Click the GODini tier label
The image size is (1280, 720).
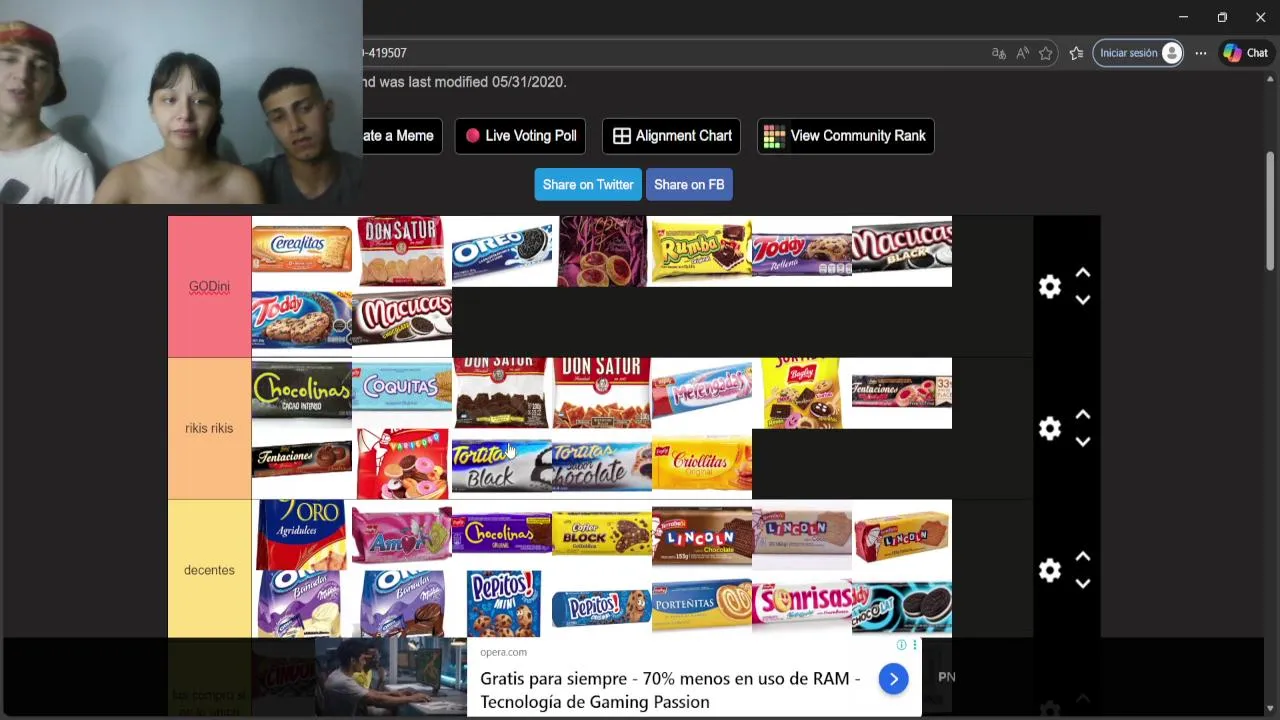point(209,287)
